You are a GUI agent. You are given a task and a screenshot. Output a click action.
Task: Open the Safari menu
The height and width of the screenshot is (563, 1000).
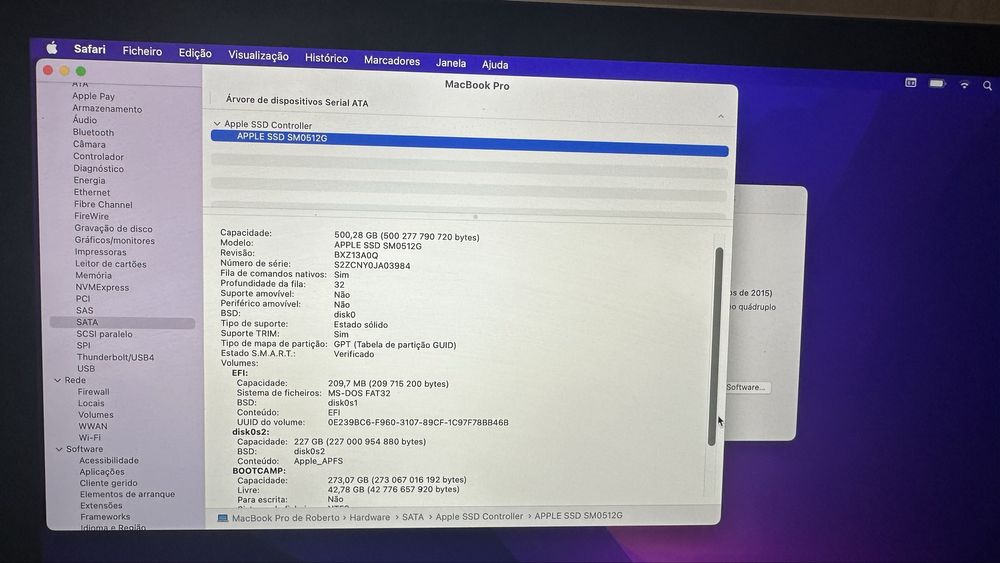[x=90, y=49]
